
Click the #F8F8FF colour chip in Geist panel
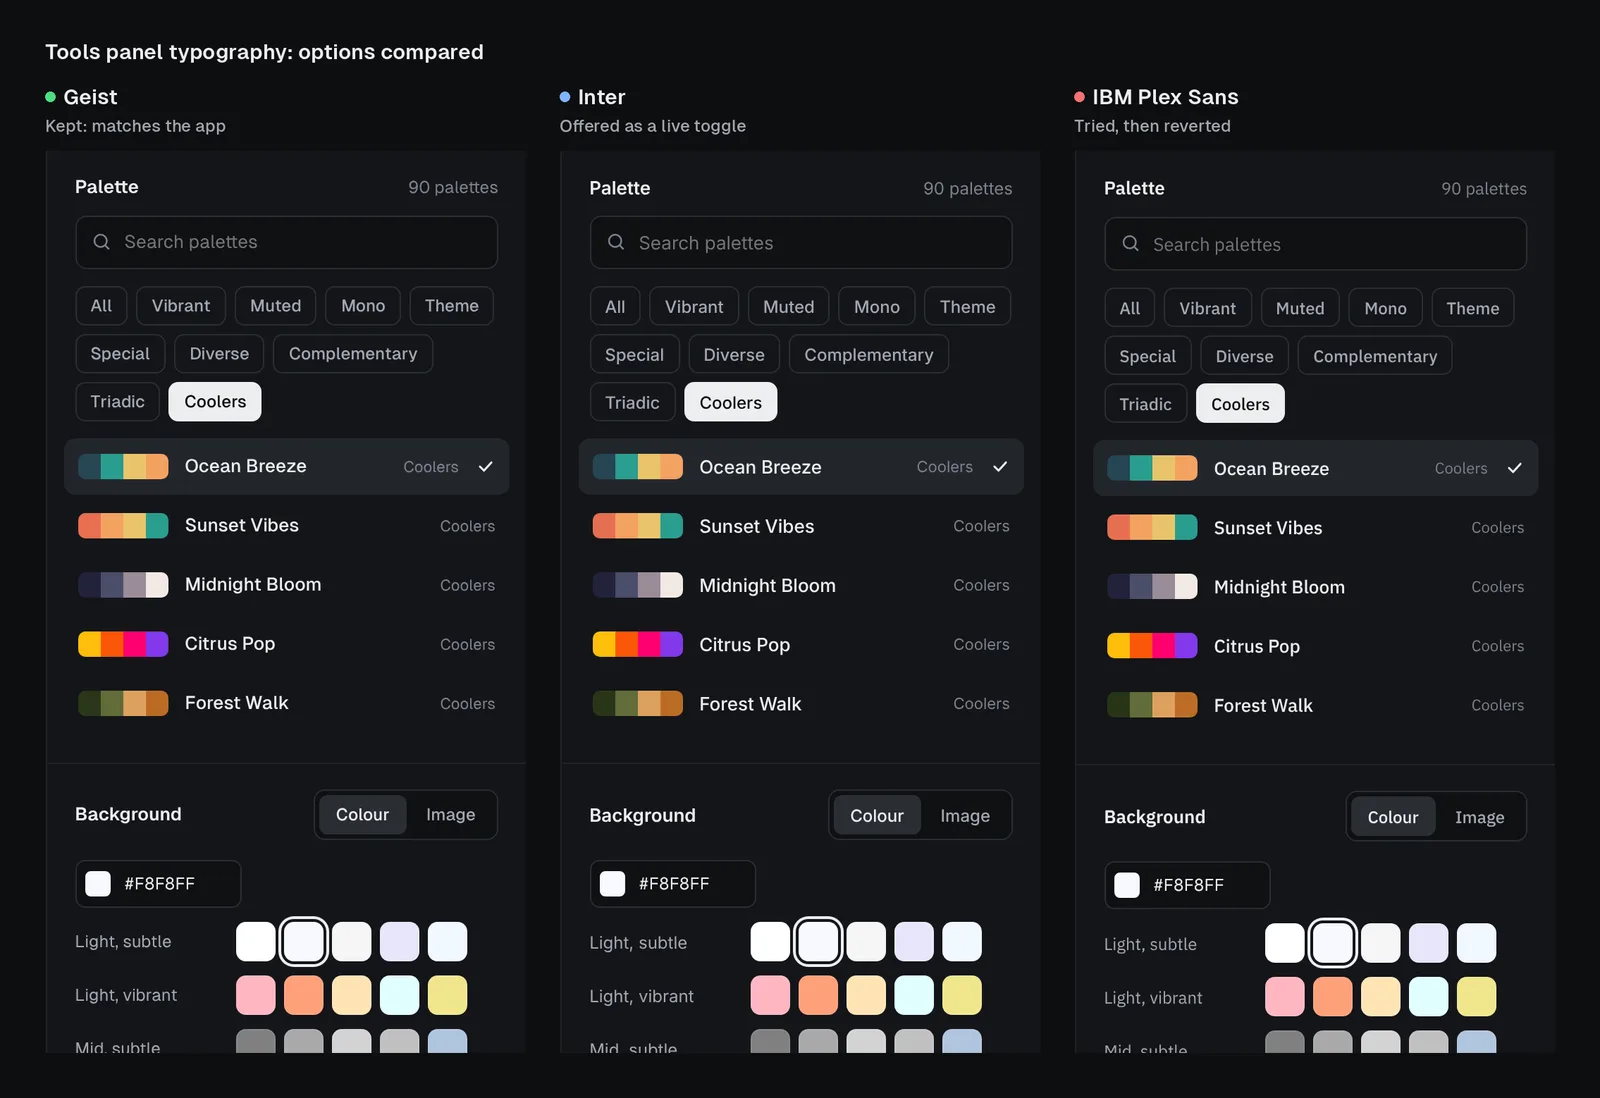tap(98, 884)
